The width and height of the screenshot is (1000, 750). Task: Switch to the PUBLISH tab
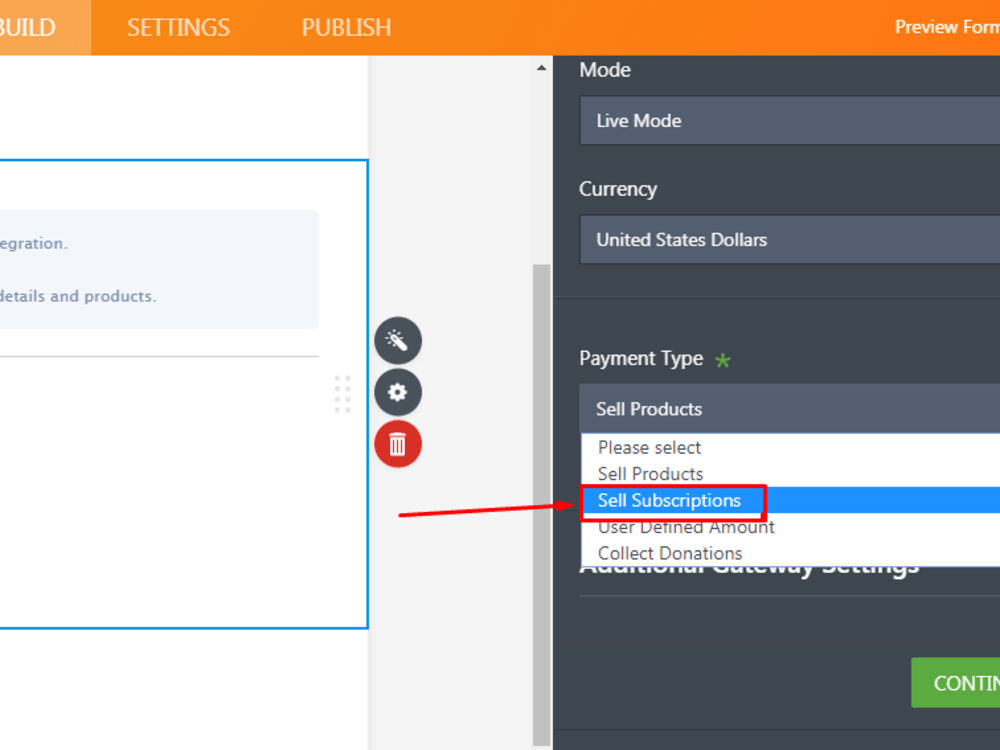[x=346, y=27]
